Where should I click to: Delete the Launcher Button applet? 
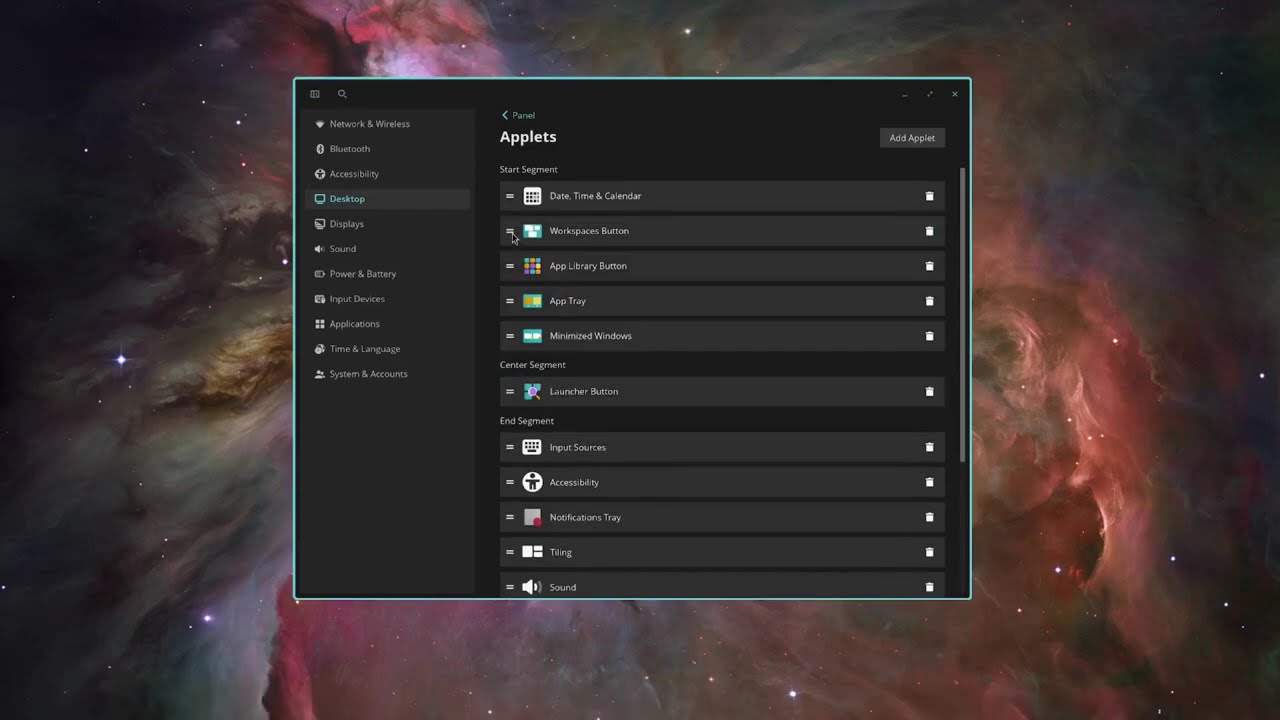click(929, 392)
